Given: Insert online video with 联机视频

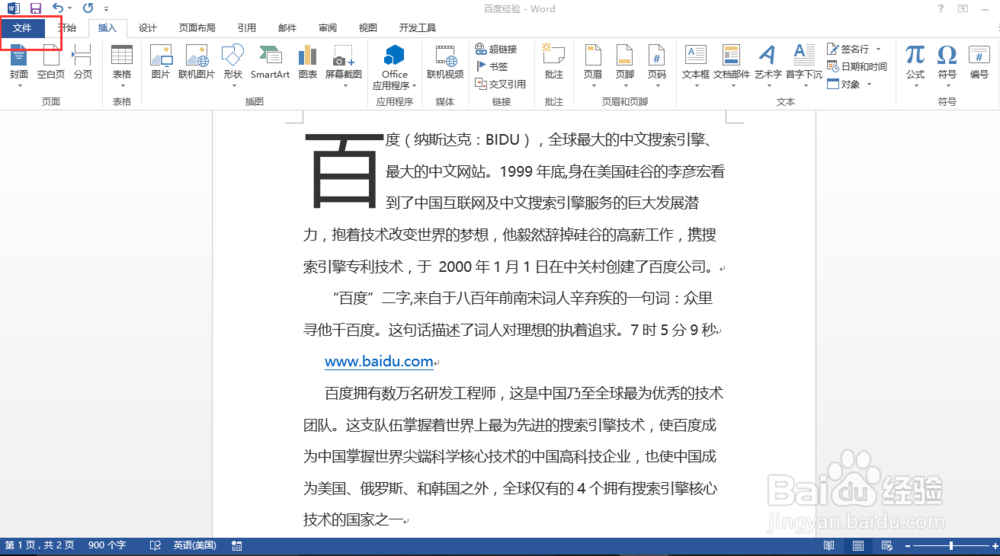Looking at the screenshot, I should click(x=445, y=62).
